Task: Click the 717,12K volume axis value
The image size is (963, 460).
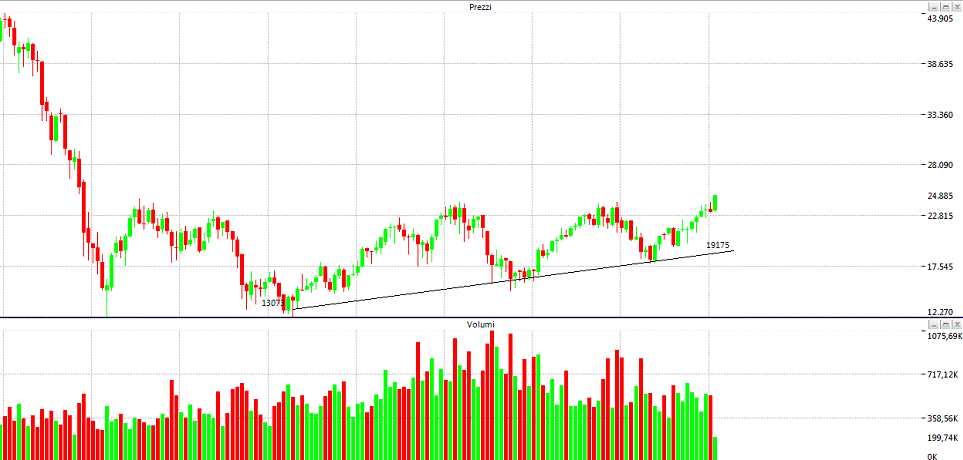Action: coord(942,375)
